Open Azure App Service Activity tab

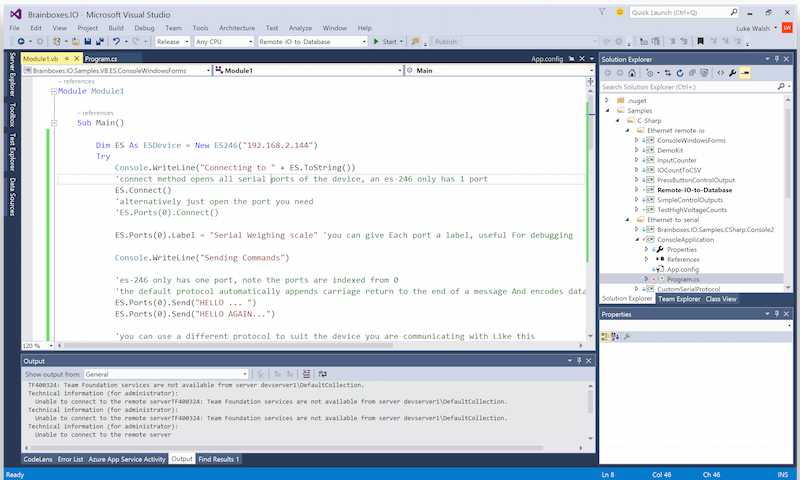tap(127, 459)
